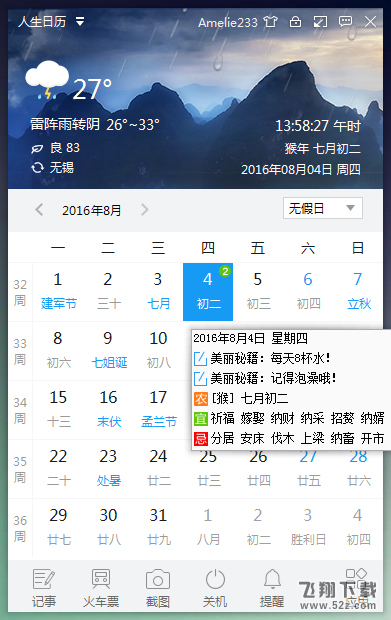Select August 7 立秋
The width and height of the screenshot is (391, 620).
pos(358,292)
